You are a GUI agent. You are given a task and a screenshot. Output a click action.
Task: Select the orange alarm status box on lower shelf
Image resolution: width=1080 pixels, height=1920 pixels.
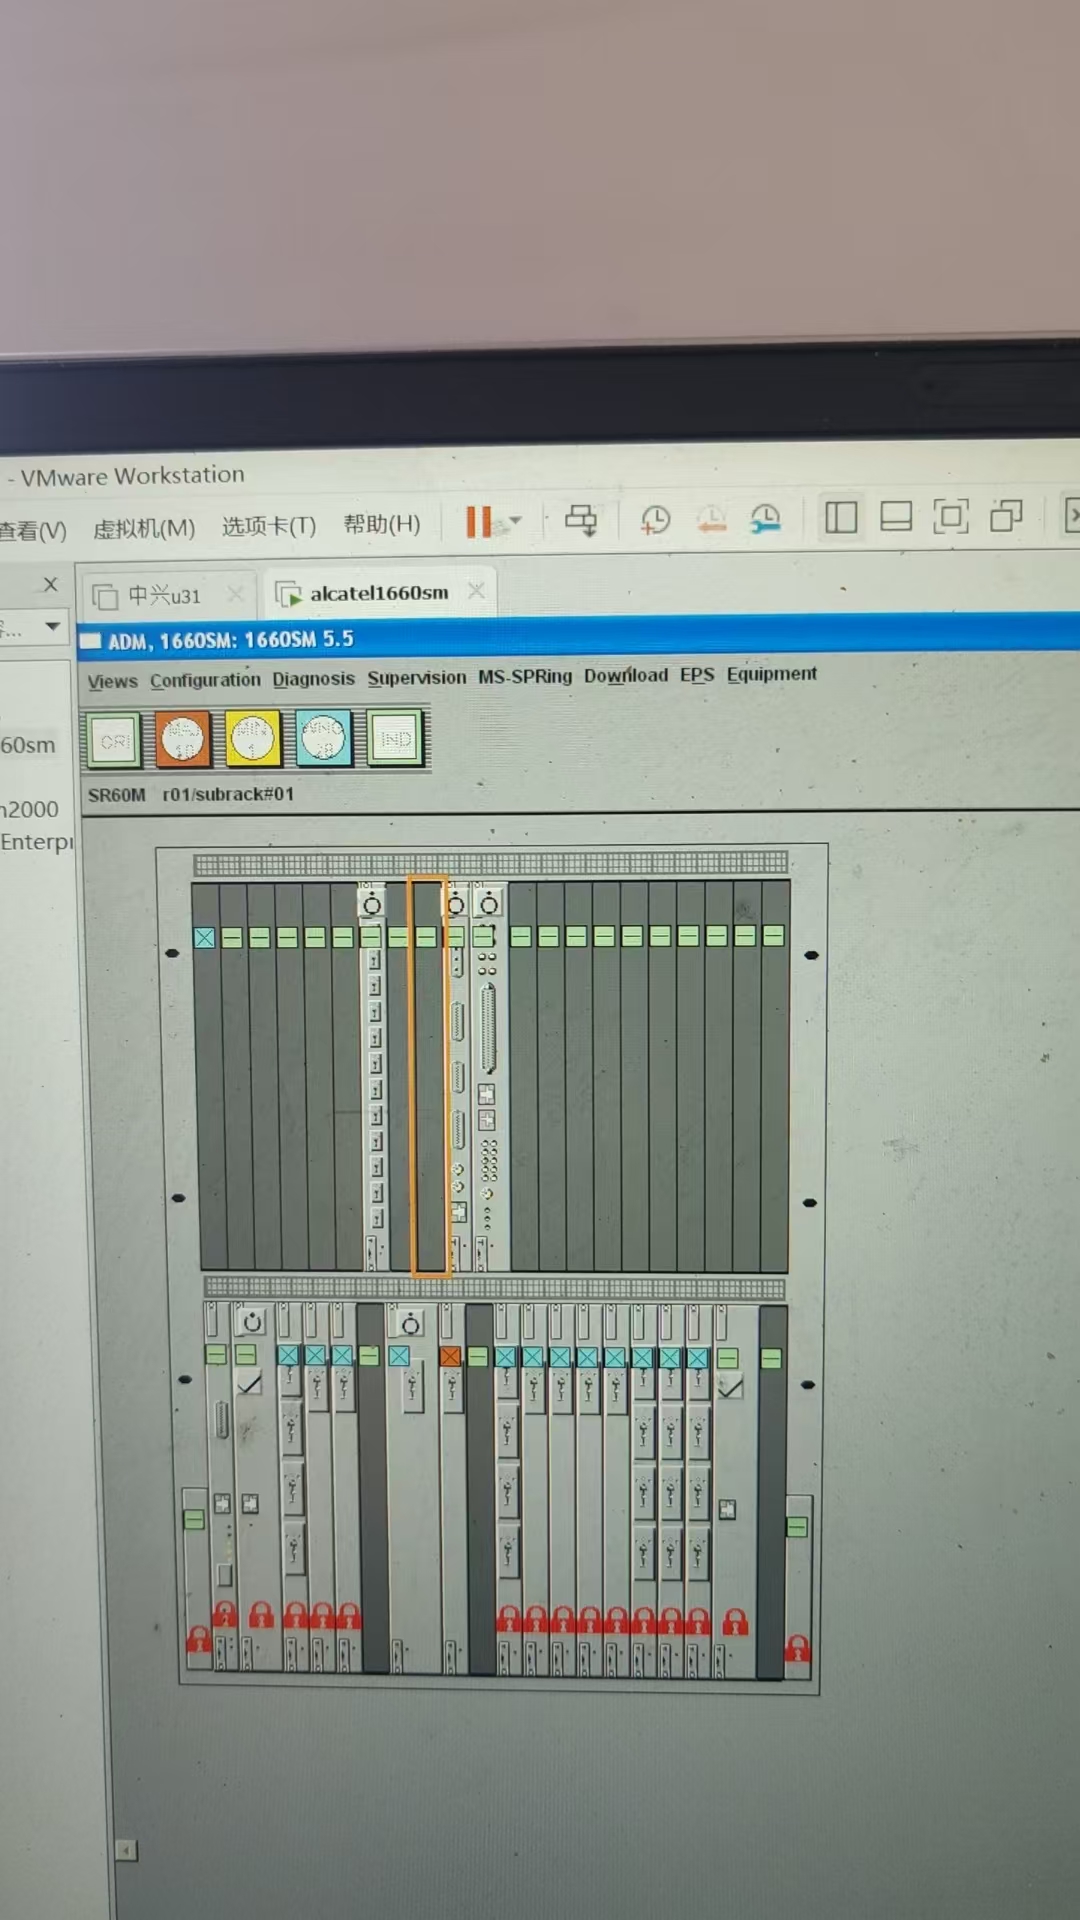450,1357
